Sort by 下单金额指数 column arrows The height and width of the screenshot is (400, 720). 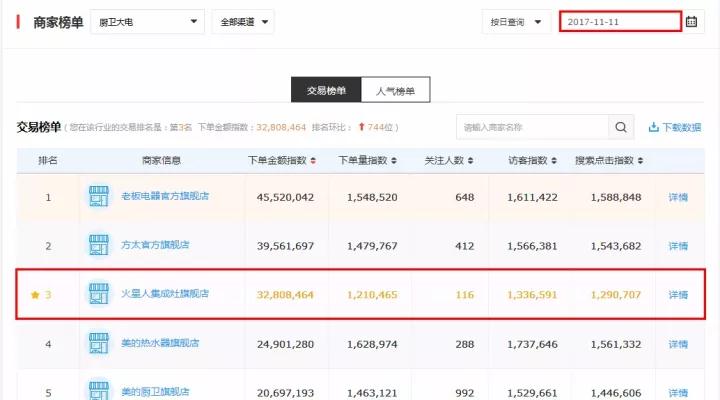(x=313, y=161)
